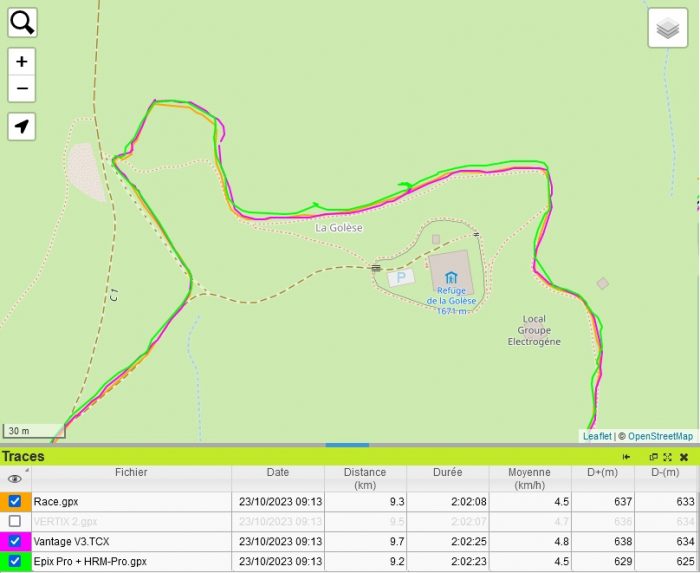Sort traces by the Fichier column header
The width and height of the screenshot is (700, 573).
tap(130, 473)
